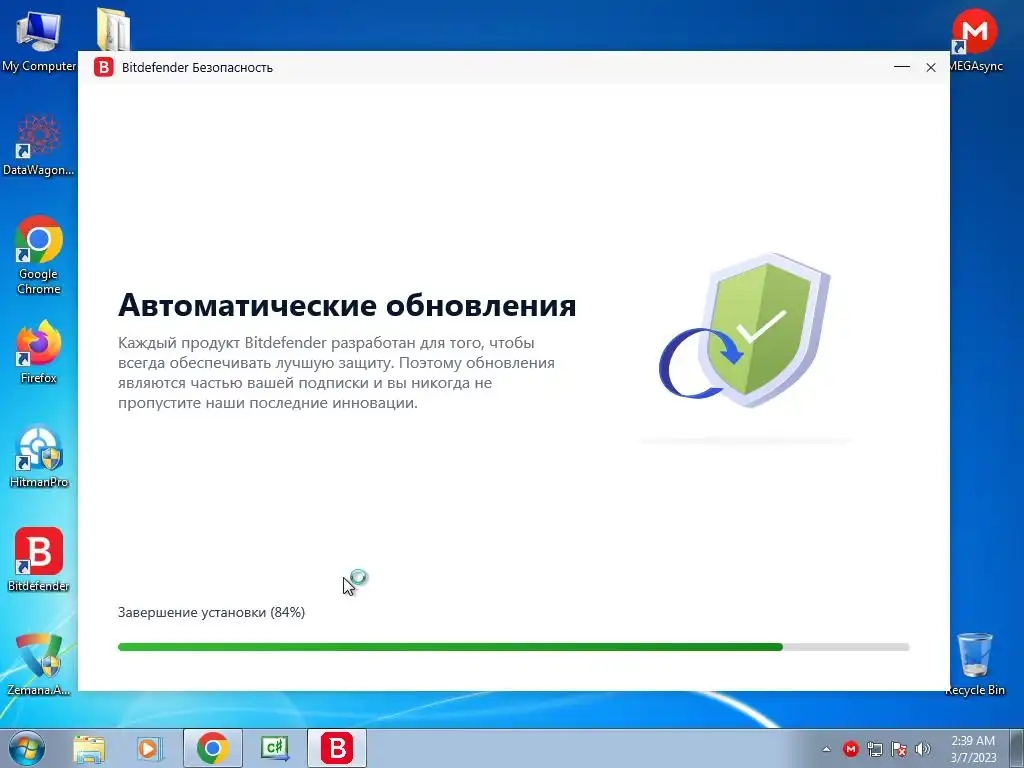
Task: Click the Show Desktop strip beside the clock
Action: click(1016, 748)
